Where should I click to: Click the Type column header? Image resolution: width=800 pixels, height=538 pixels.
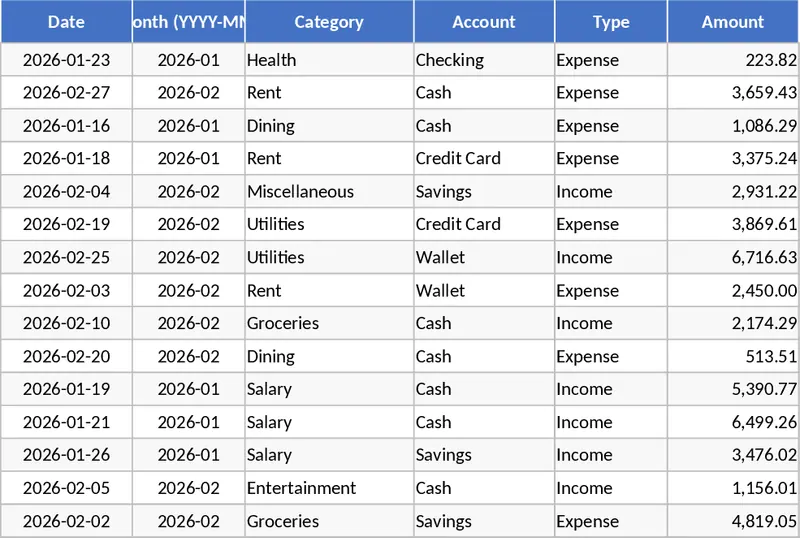611,22
